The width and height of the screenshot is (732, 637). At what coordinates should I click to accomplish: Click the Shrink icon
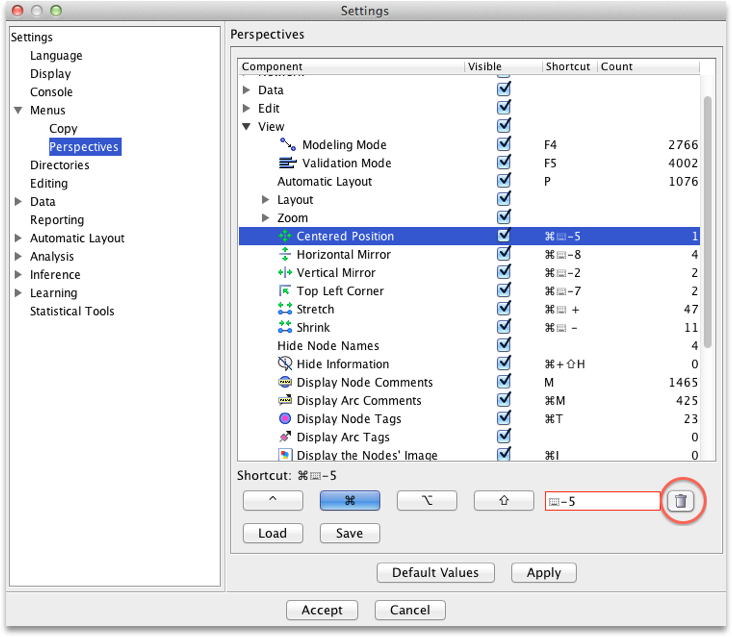(285, 327)
